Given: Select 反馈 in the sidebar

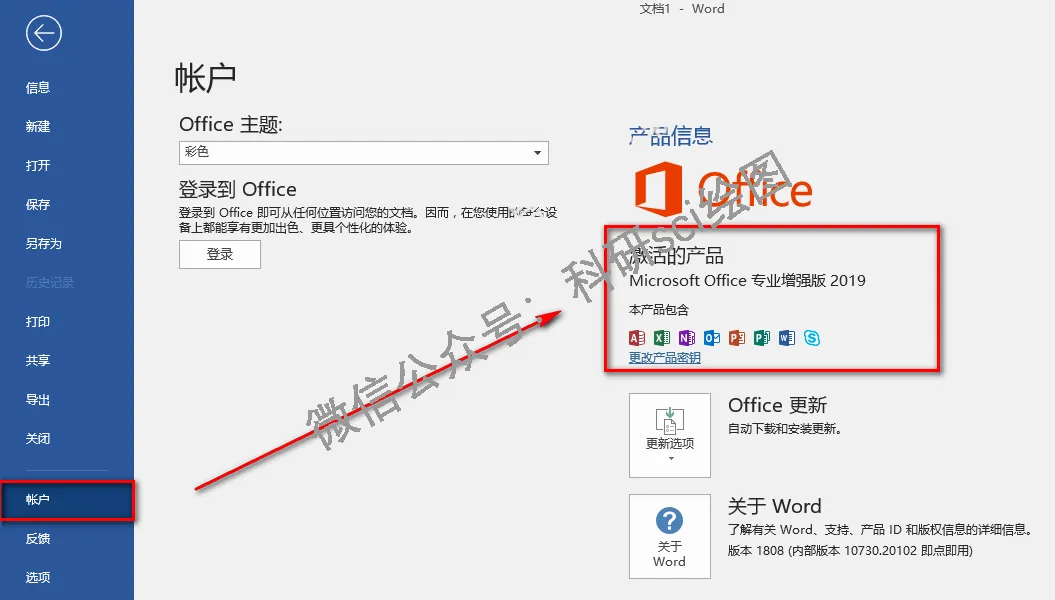Looking at the screenshot, I should pos(38,538).
